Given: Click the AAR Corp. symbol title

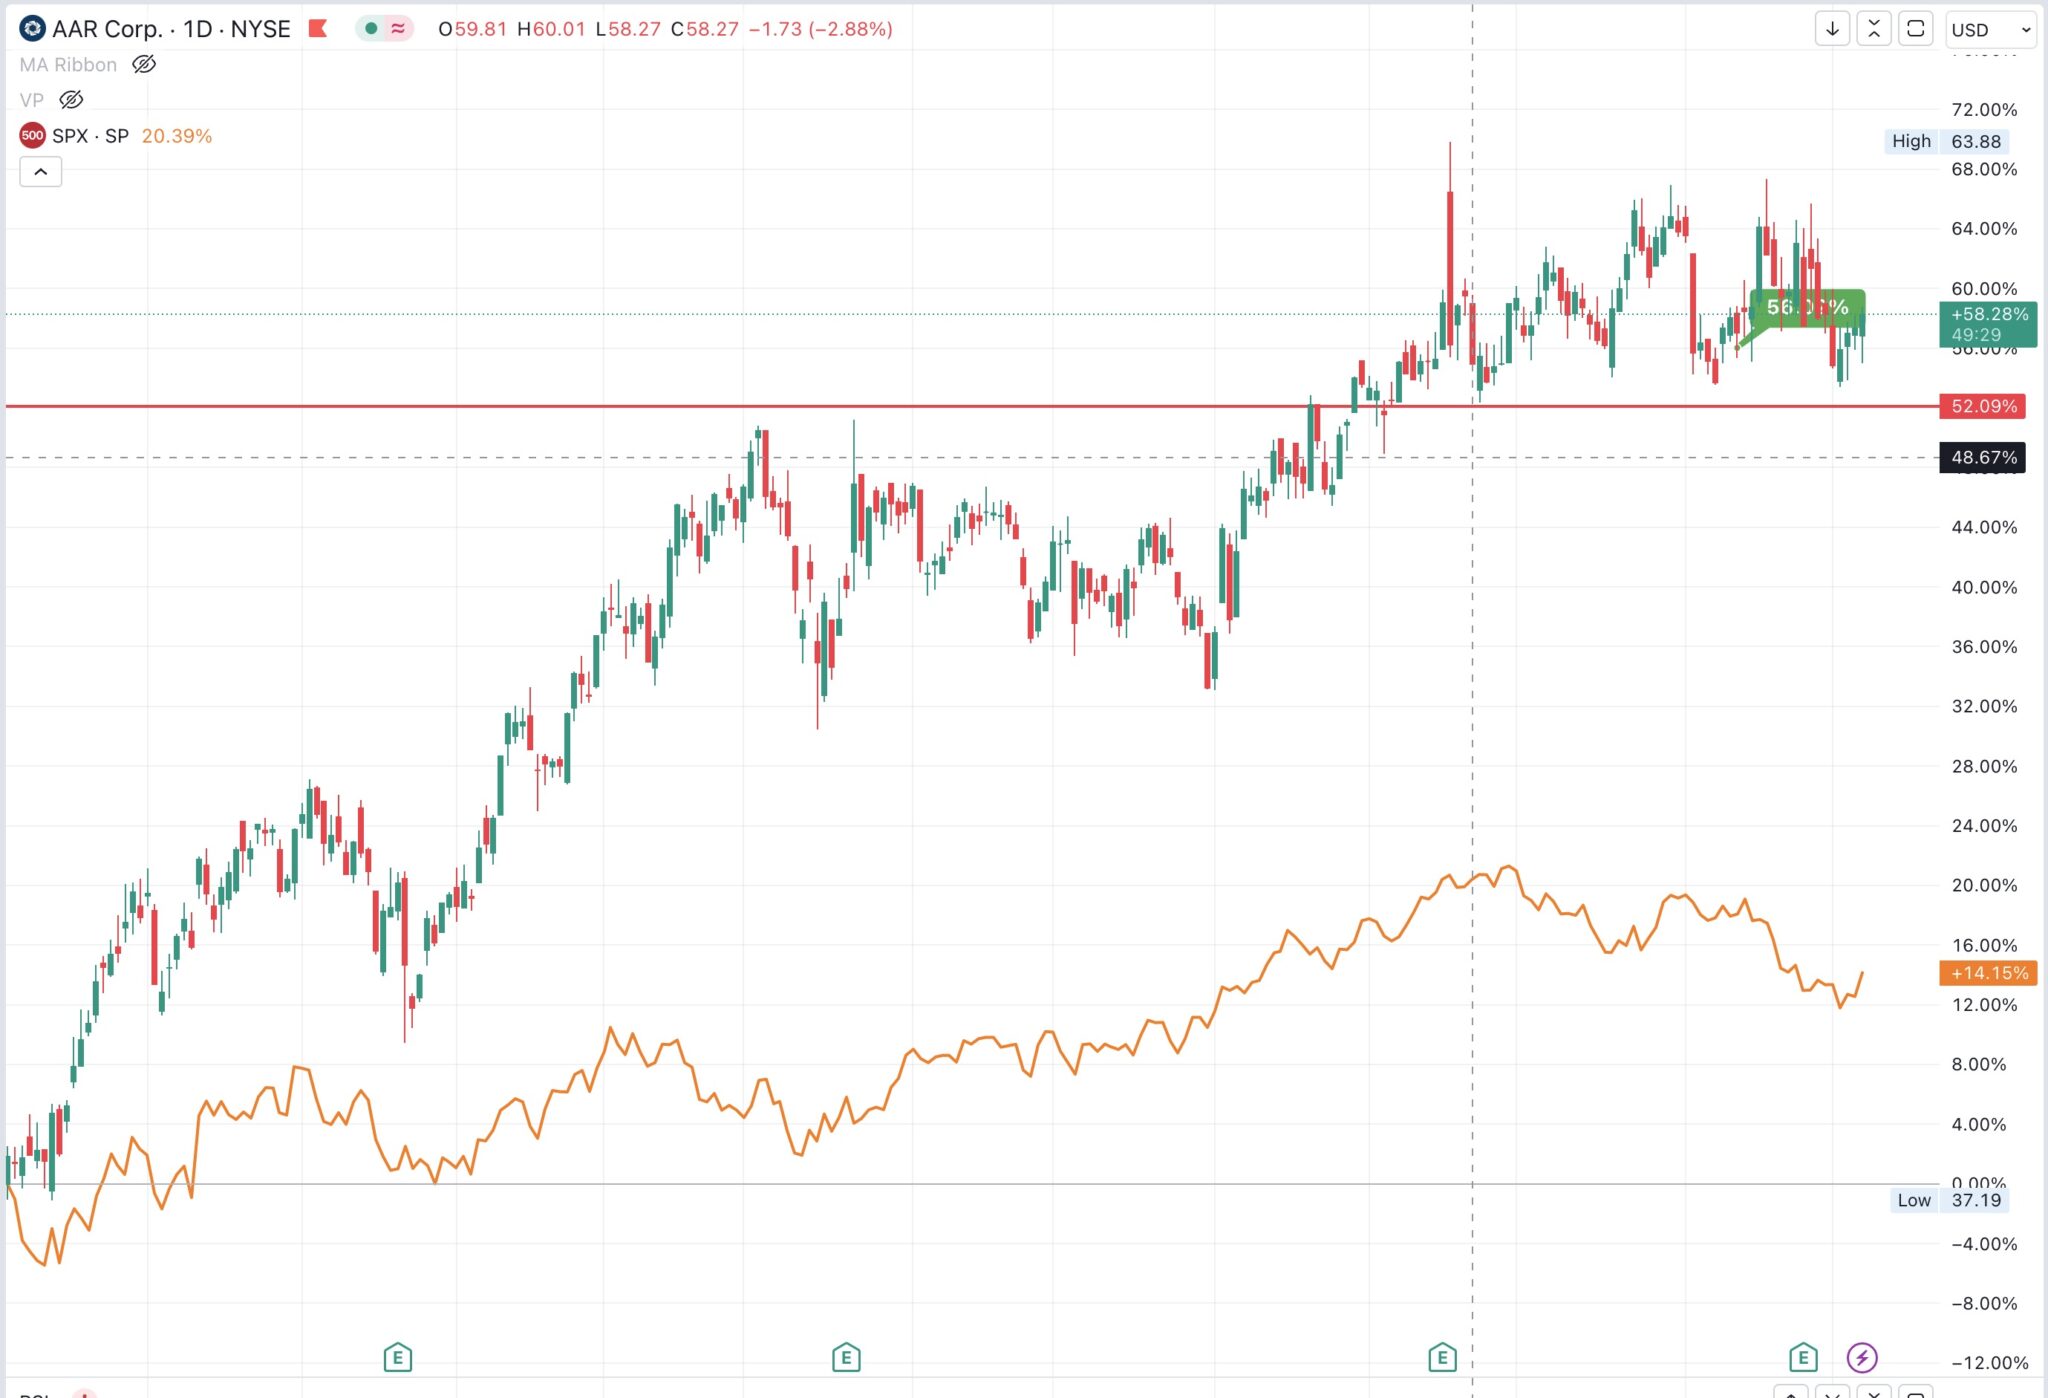Looking at the screenshot, I should tap(107, 28).
